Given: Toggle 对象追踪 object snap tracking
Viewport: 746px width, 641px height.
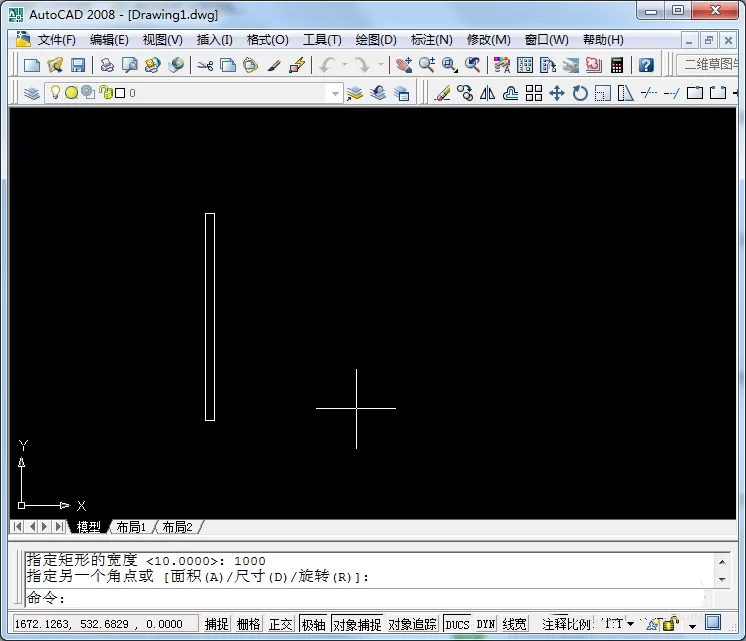Looking at the screenshot, I should click(x=412, y=624).
